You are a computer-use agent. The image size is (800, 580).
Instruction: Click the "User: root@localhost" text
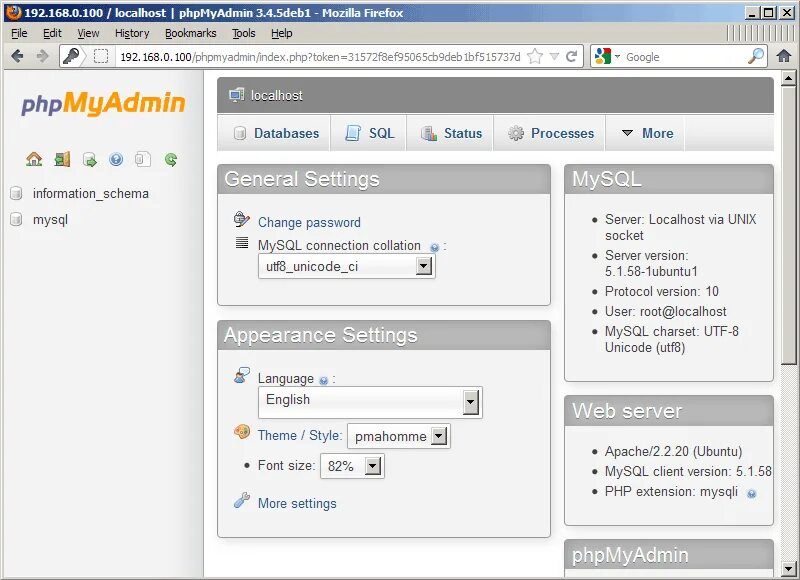(665, 311)
